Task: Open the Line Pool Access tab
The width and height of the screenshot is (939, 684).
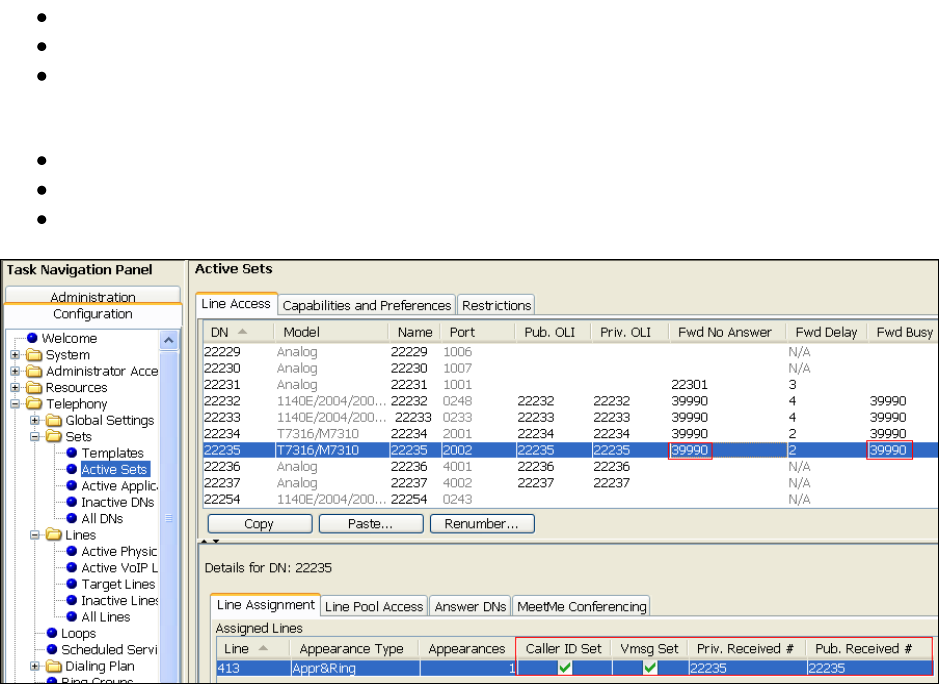Action: point(375,605)
